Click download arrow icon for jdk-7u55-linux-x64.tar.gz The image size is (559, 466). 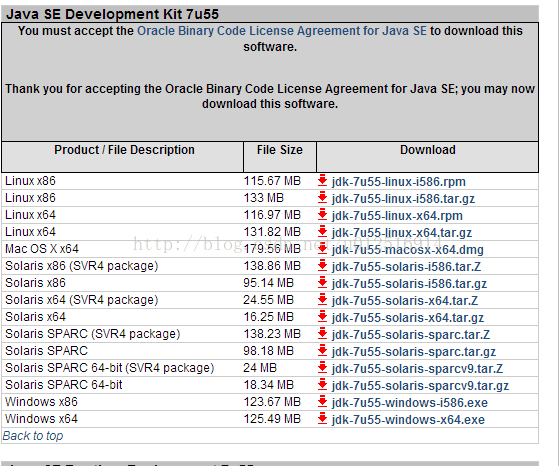(x=322, y=232)
